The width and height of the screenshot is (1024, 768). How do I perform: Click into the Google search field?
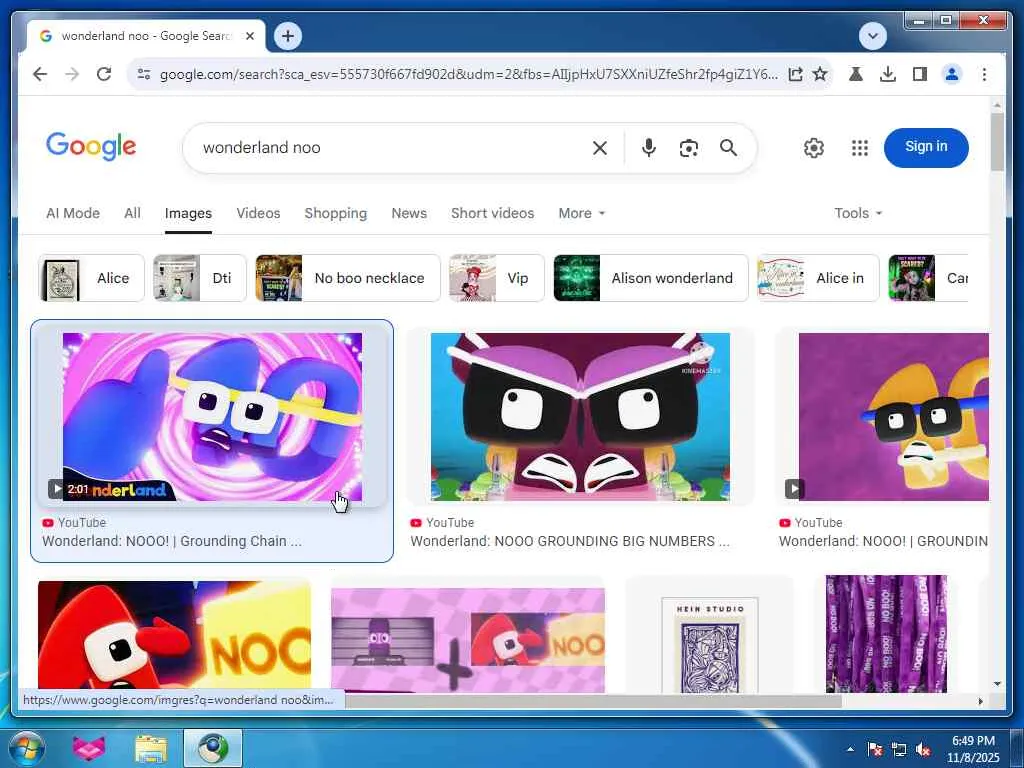(392, 148)
